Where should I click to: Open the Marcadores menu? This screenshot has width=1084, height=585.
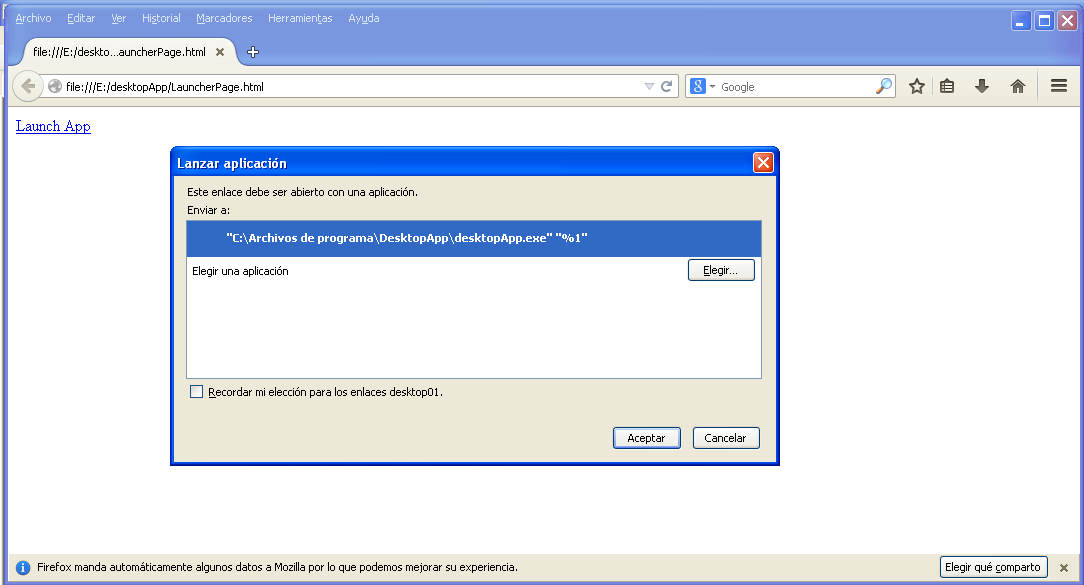224,18
